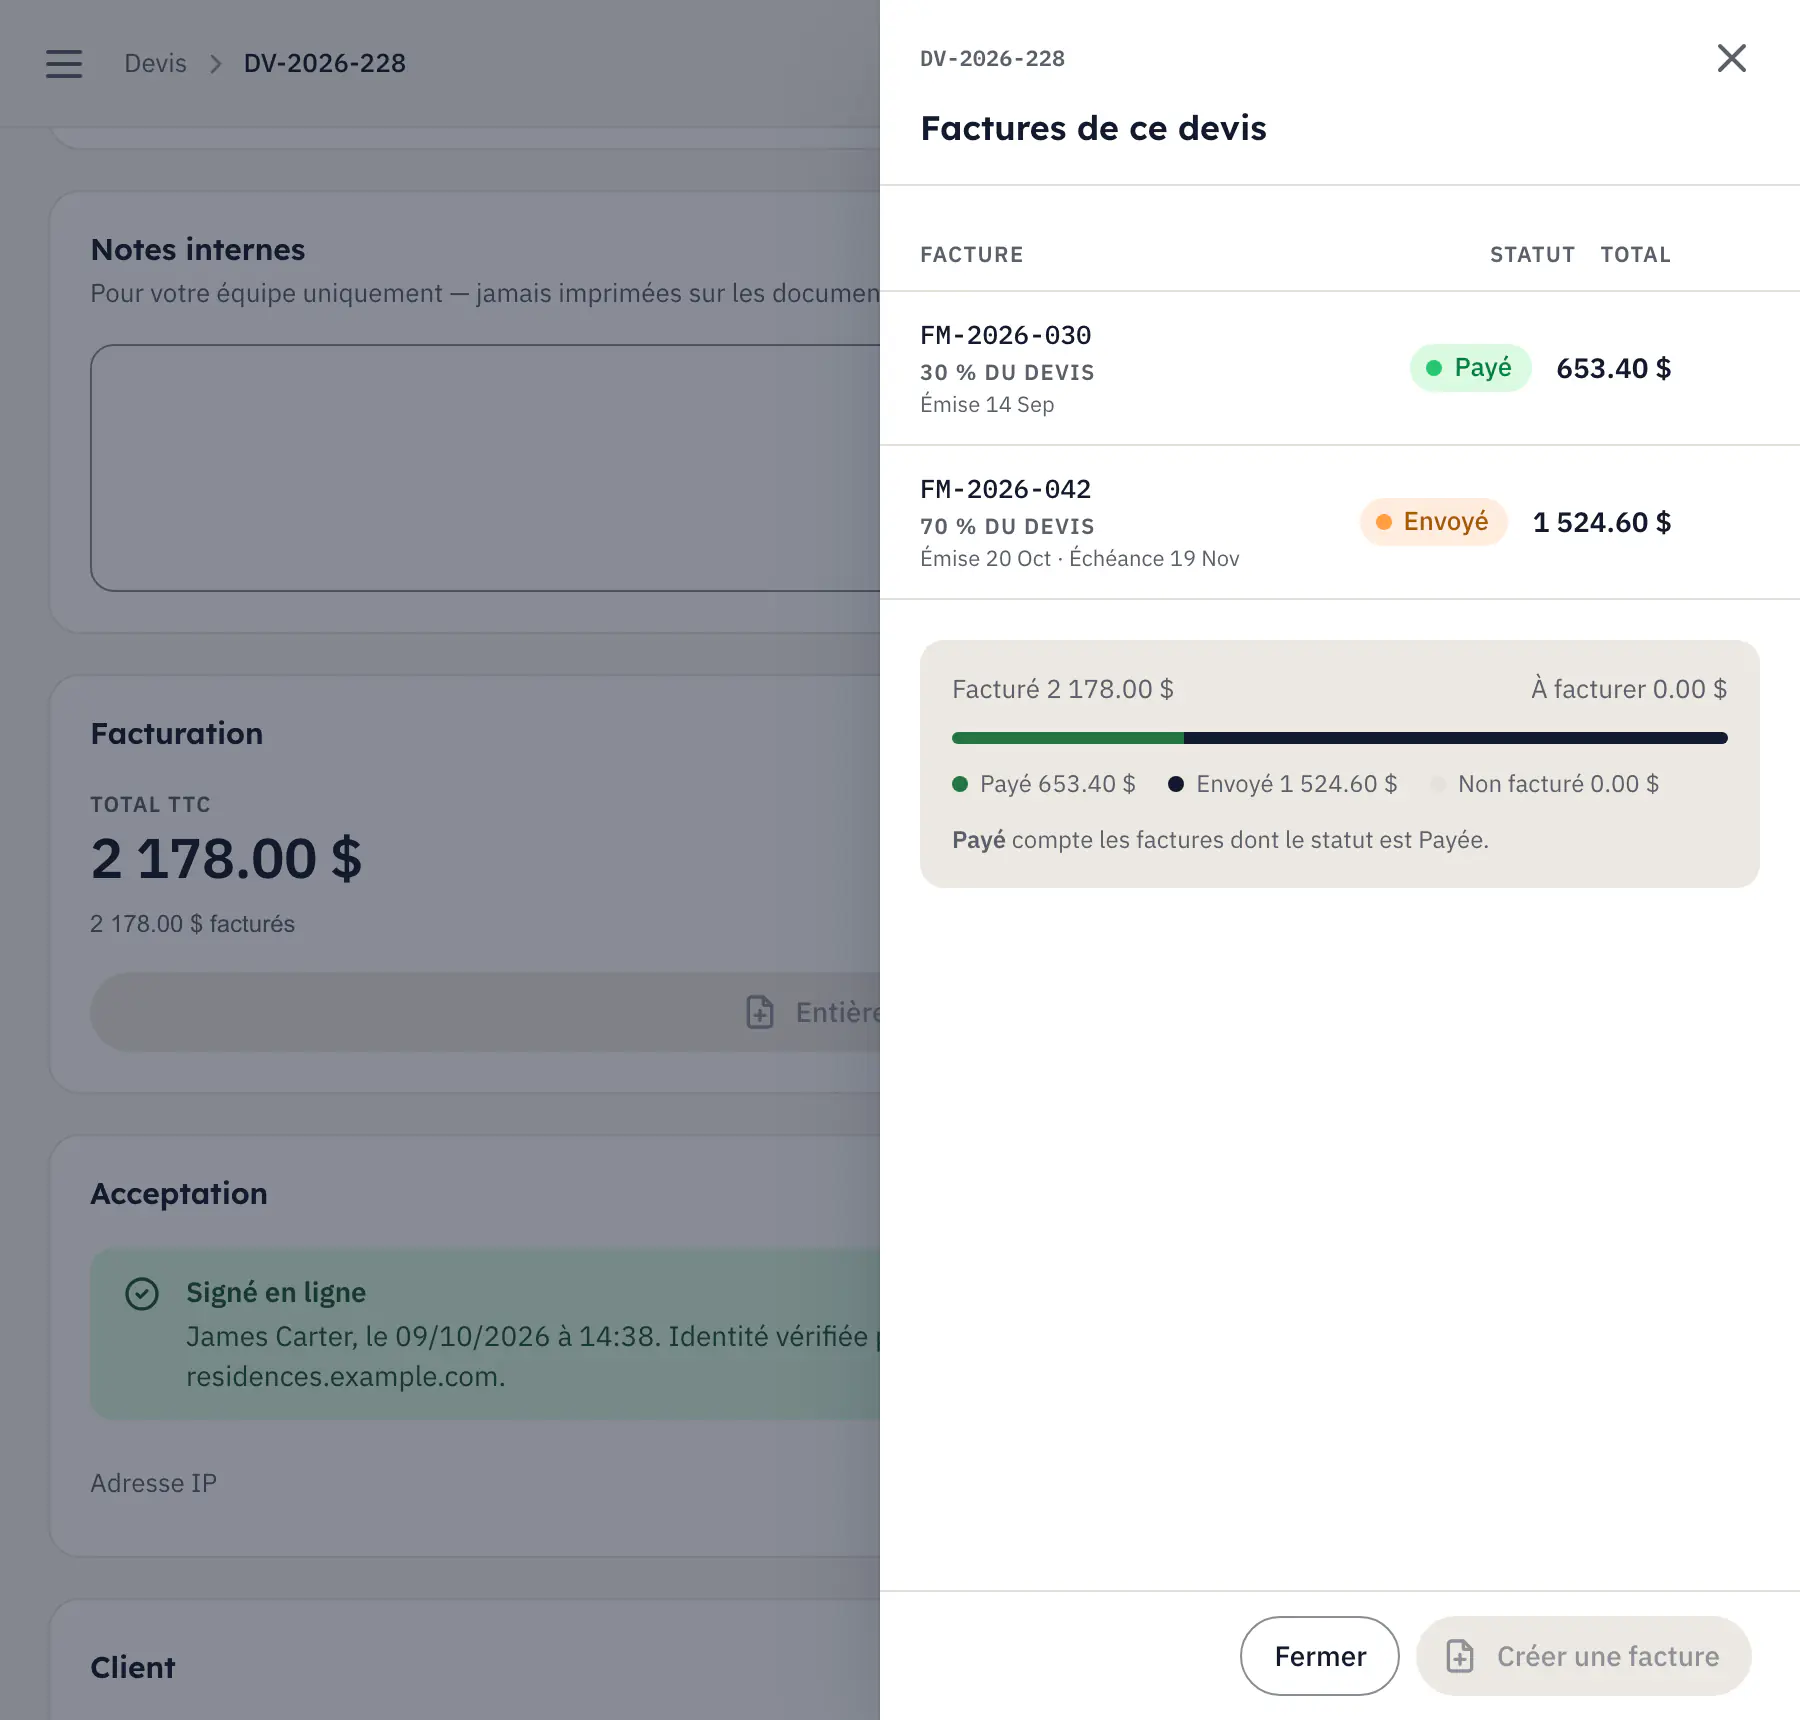Click the 2 178.00 $ TOTAL TTC amount
Image resolution: width=1800 pixels, height=1720 pixels.
pyautogui.click(x=226, y=858)
